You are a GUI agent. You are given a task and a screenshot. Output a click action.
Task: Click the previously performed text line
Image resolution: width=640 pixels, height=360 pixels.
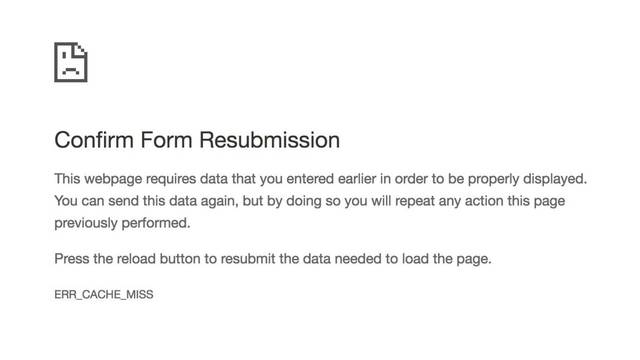tap(122, 223)
